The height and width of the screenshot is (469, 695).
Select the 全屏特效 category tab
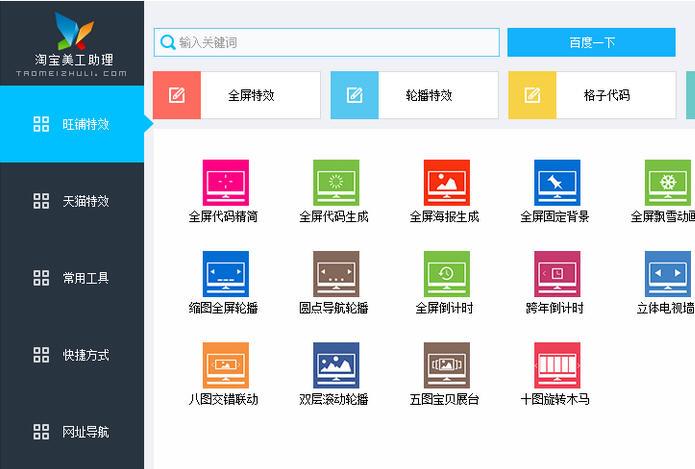(x=237, y=95)
